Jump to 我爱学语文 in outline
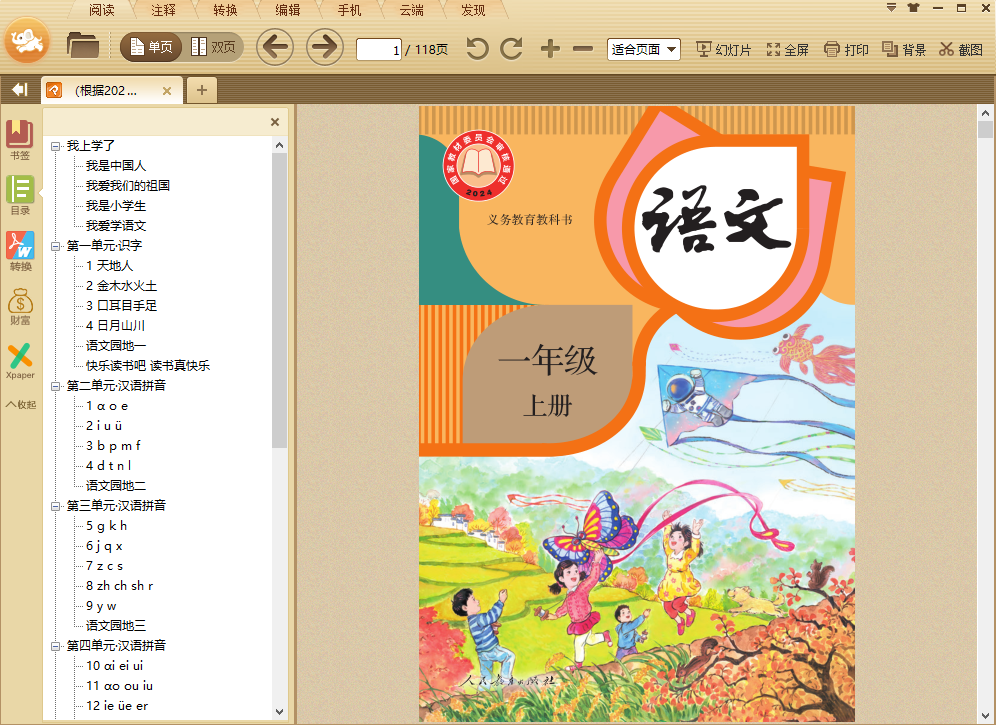The image size is (996, 725). (x=116, y=226)
